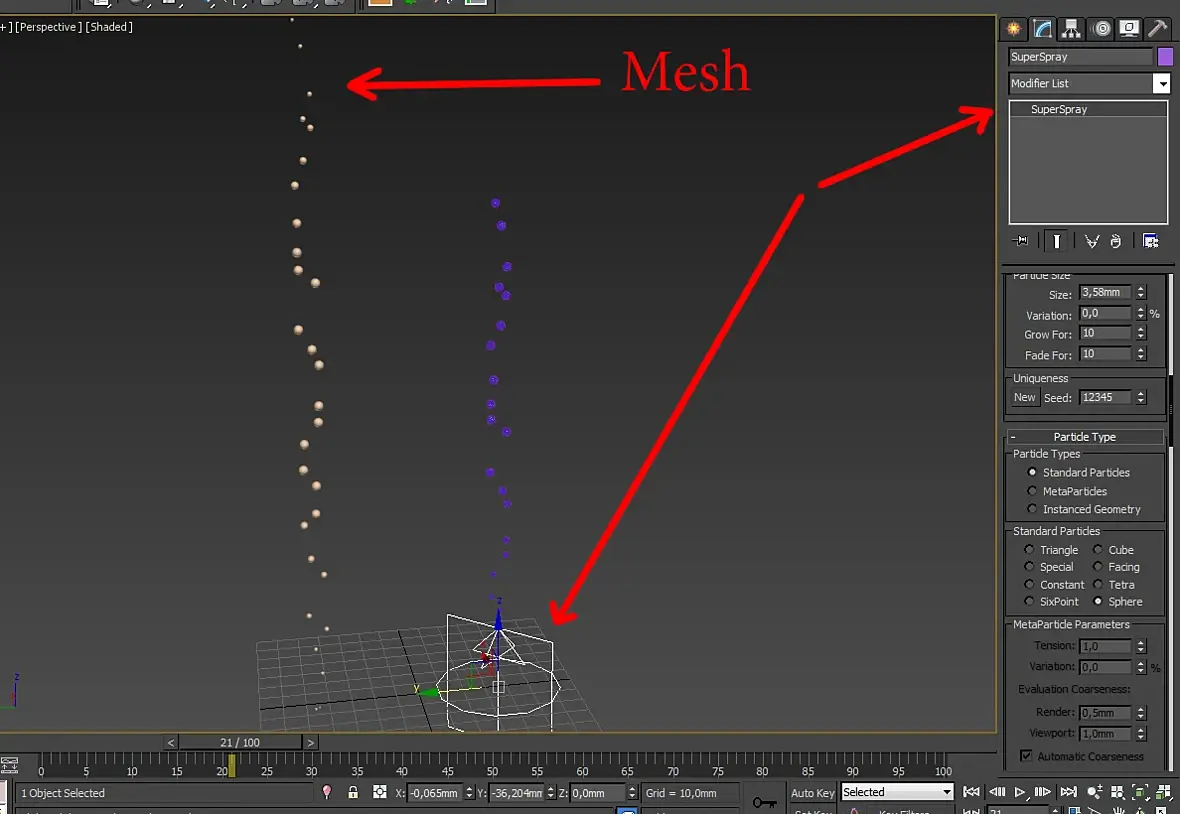The image size is (1180, 814).
Task: Click the purple object color swatch
Action: (x=1165, y=56)
